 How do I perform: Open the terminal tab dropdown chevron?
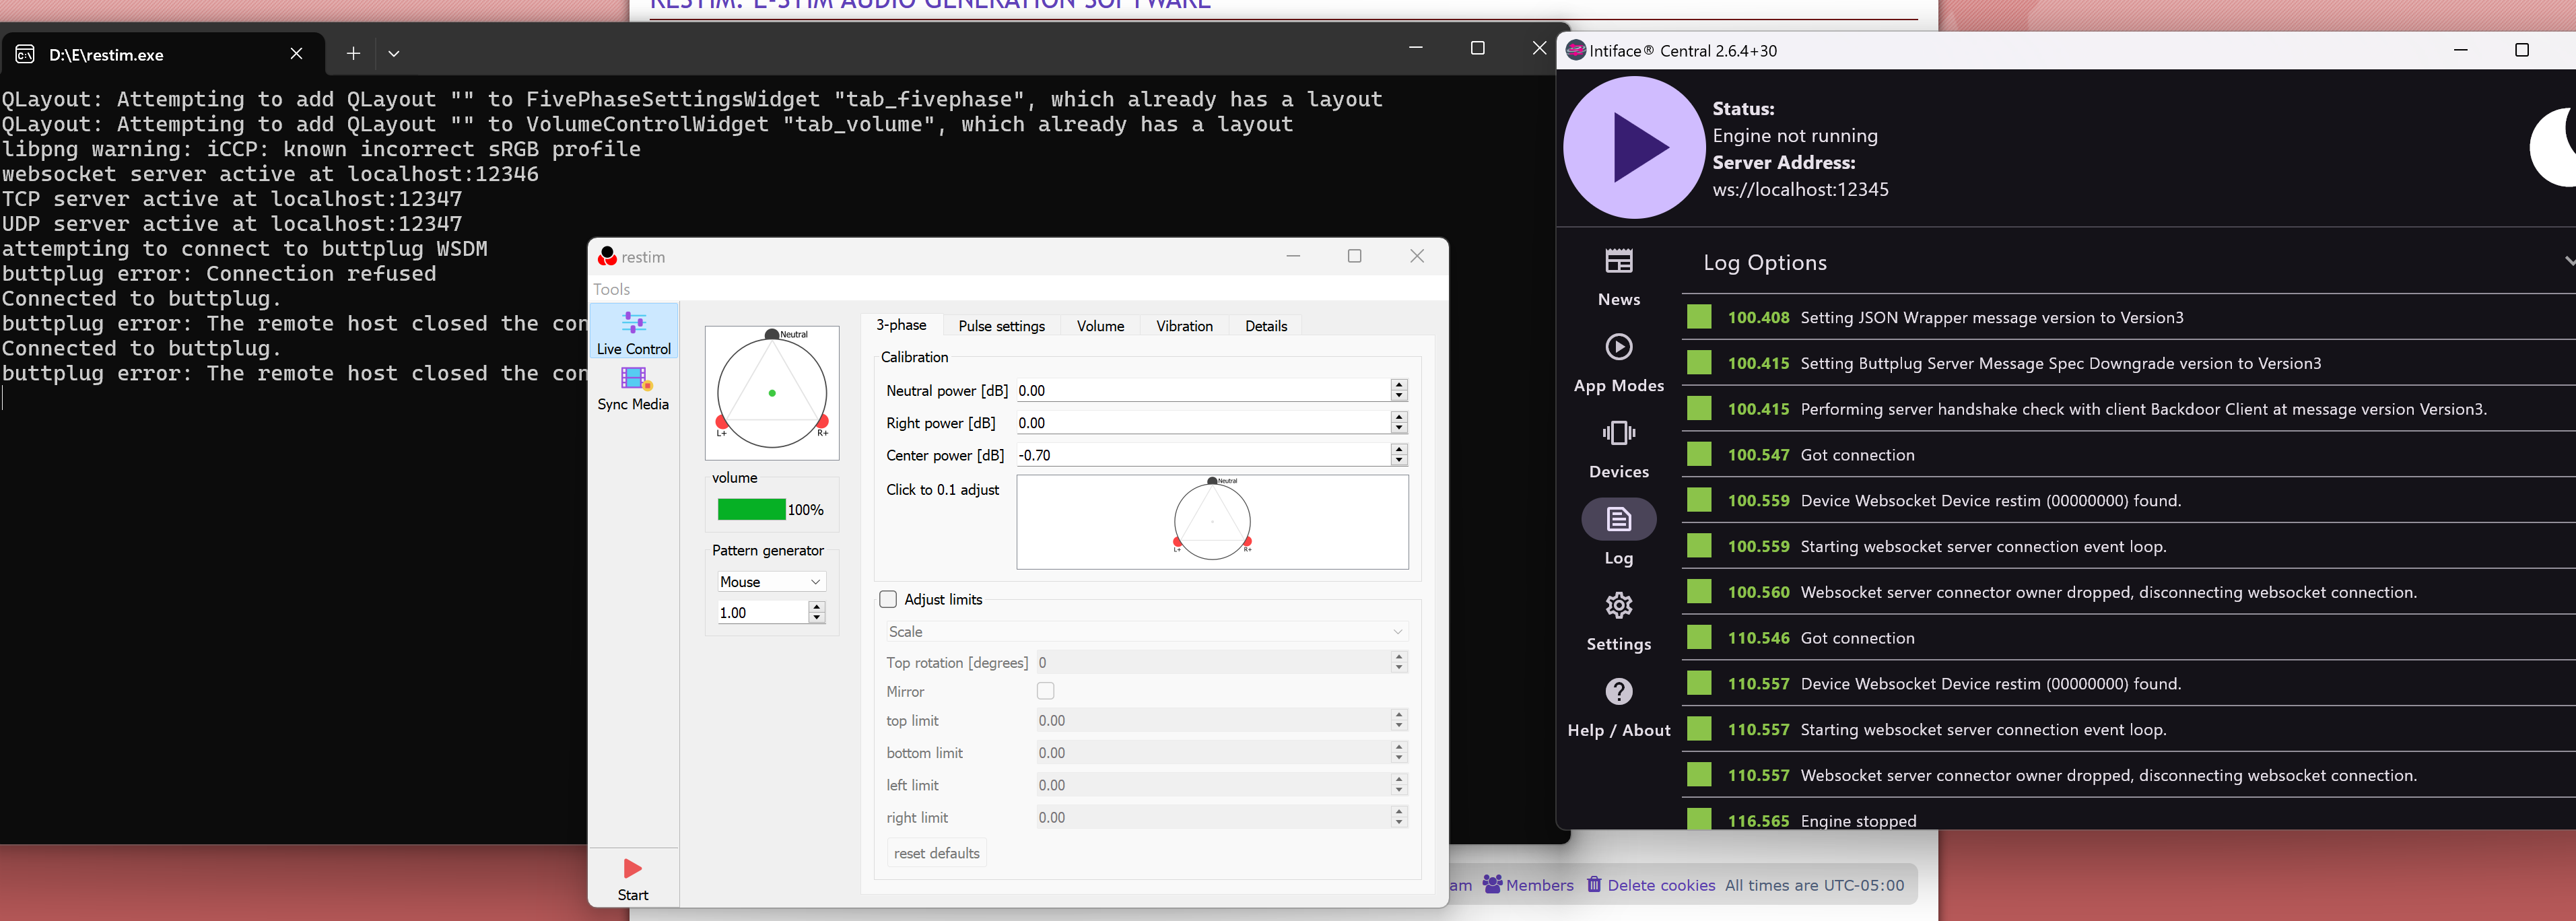(394, 54)
